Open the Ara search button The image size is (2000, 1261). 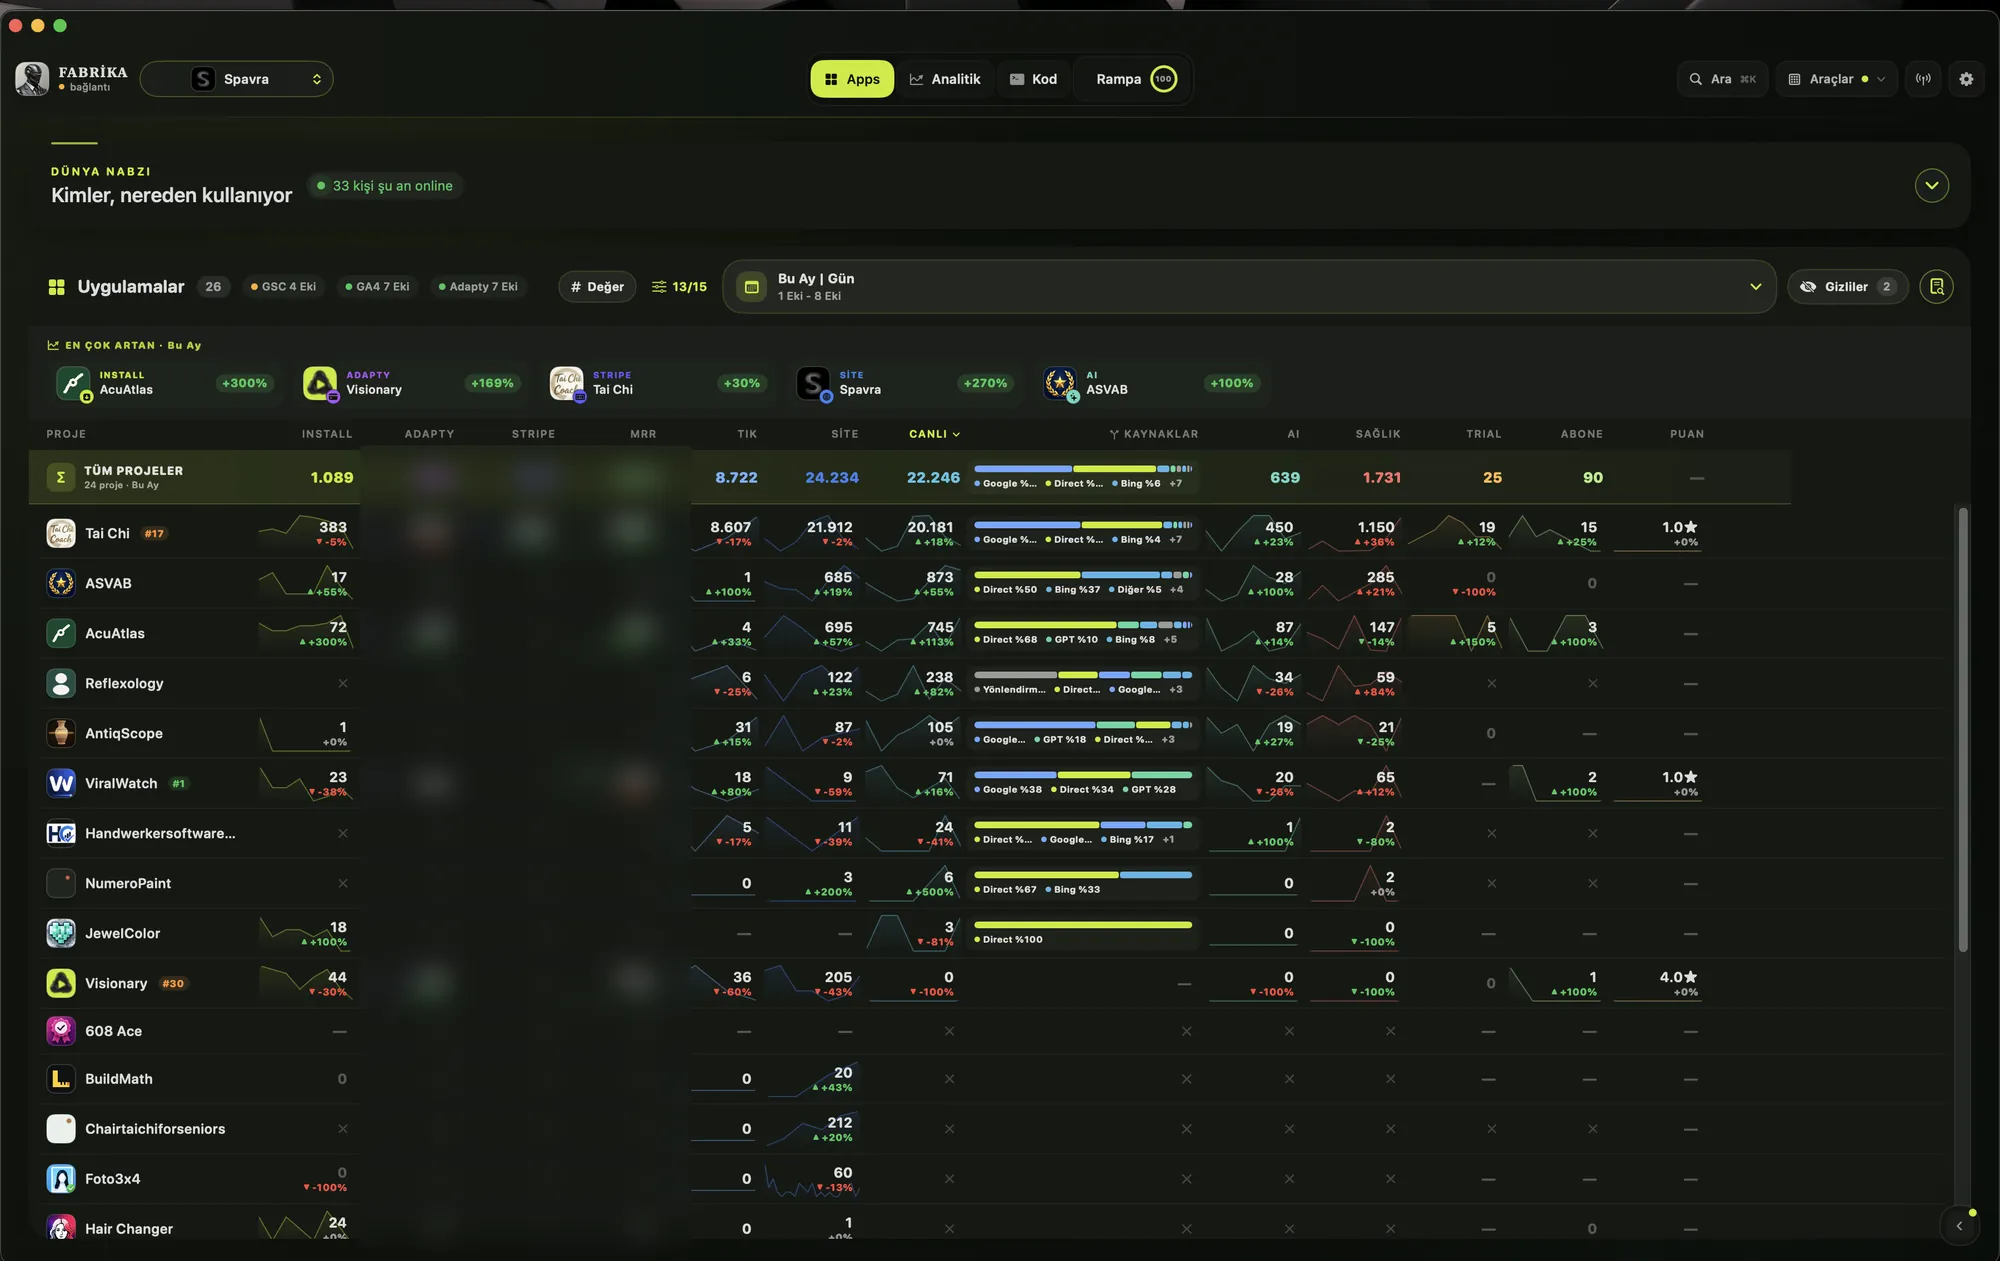click(1722, 79)
